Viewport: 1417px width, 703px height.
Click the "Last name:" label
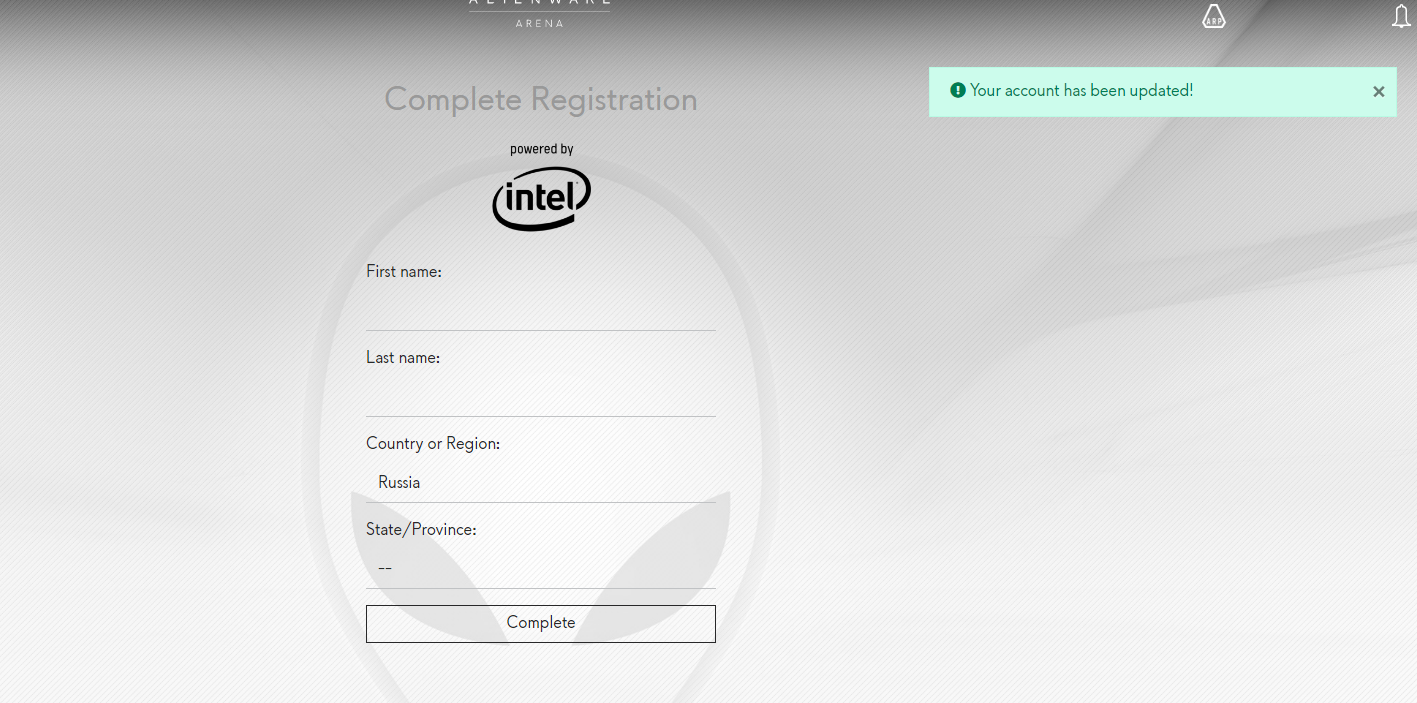tap(403, 357)
